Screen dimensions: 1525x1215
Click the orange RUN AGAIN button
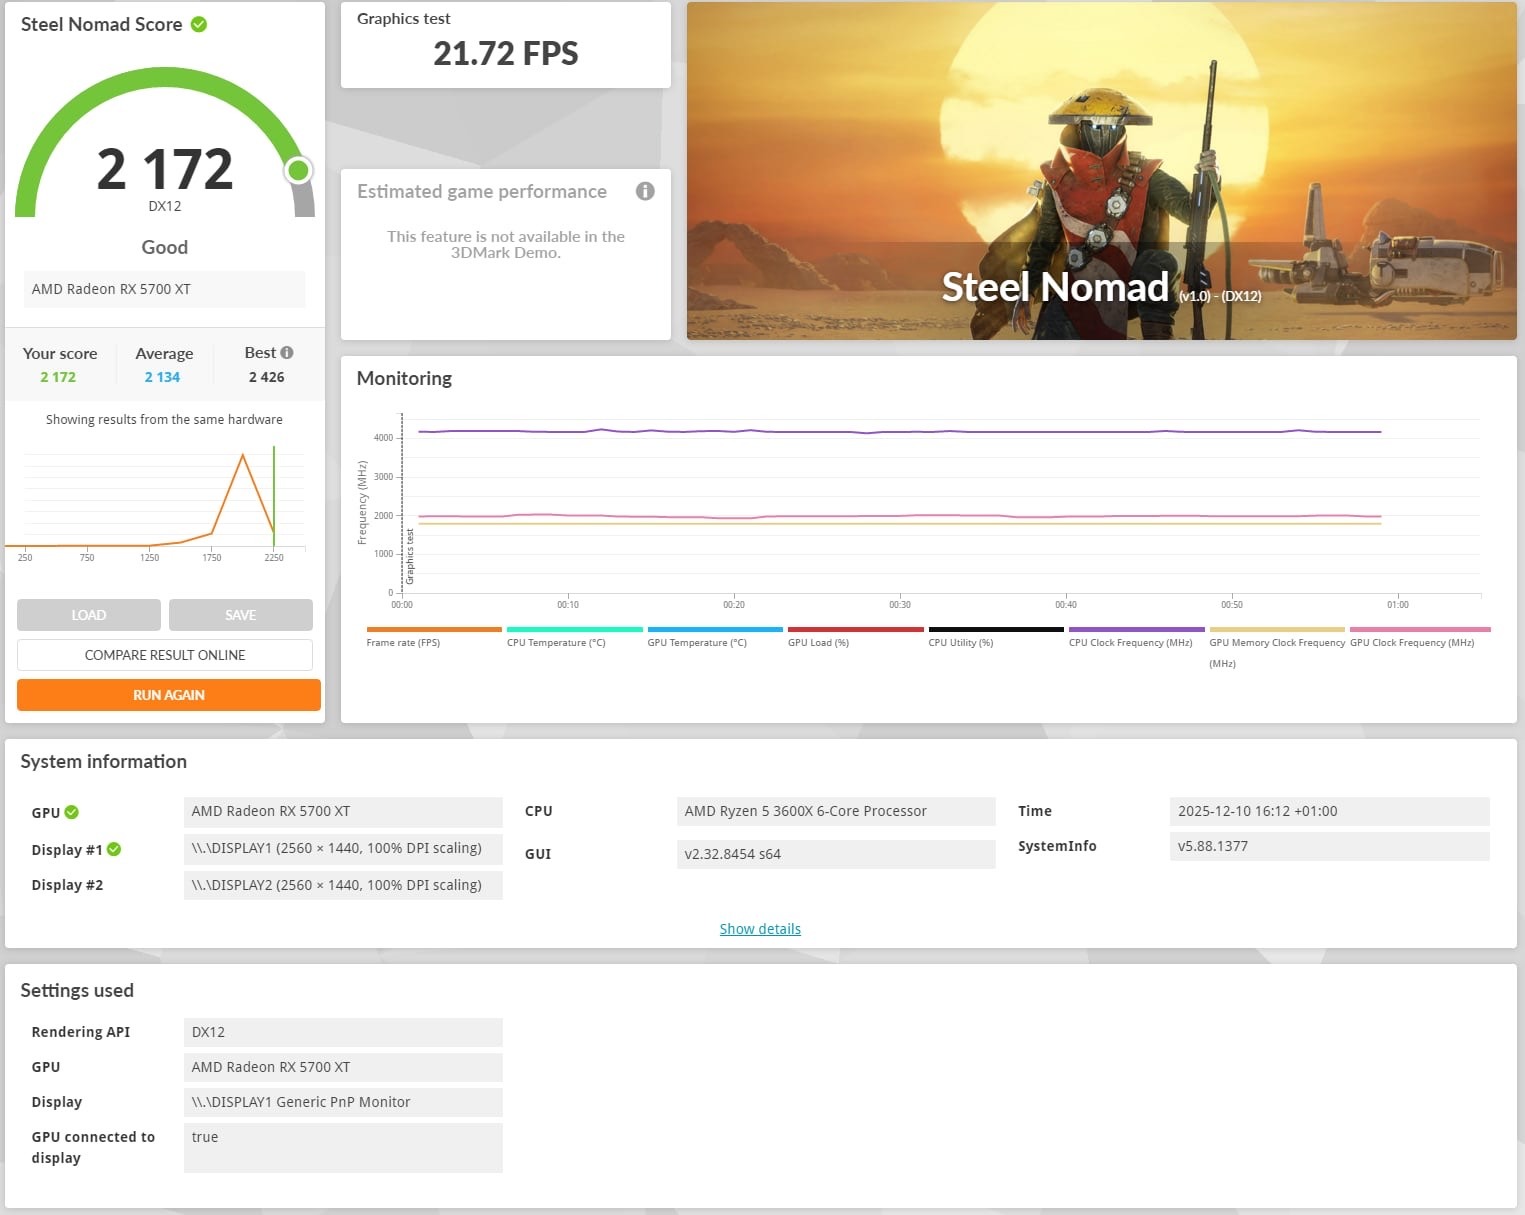(x=169, y=695)
